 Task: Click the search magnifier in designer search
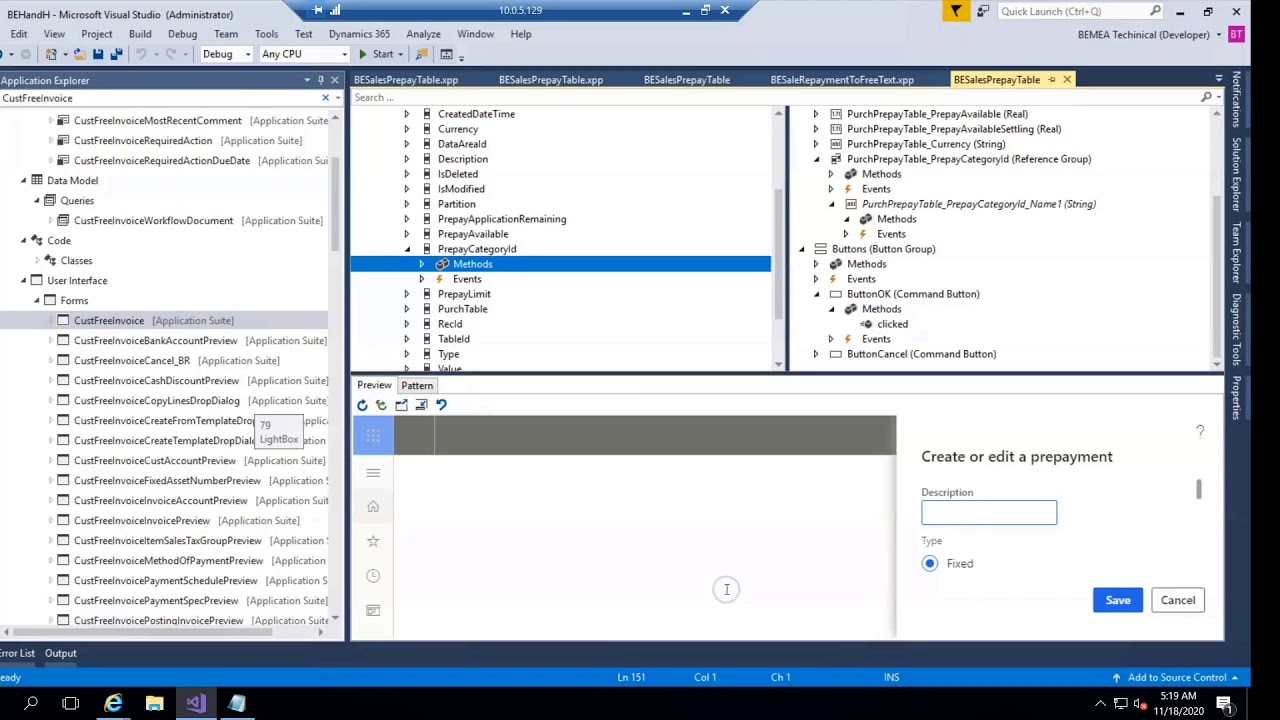point(1206,97)
